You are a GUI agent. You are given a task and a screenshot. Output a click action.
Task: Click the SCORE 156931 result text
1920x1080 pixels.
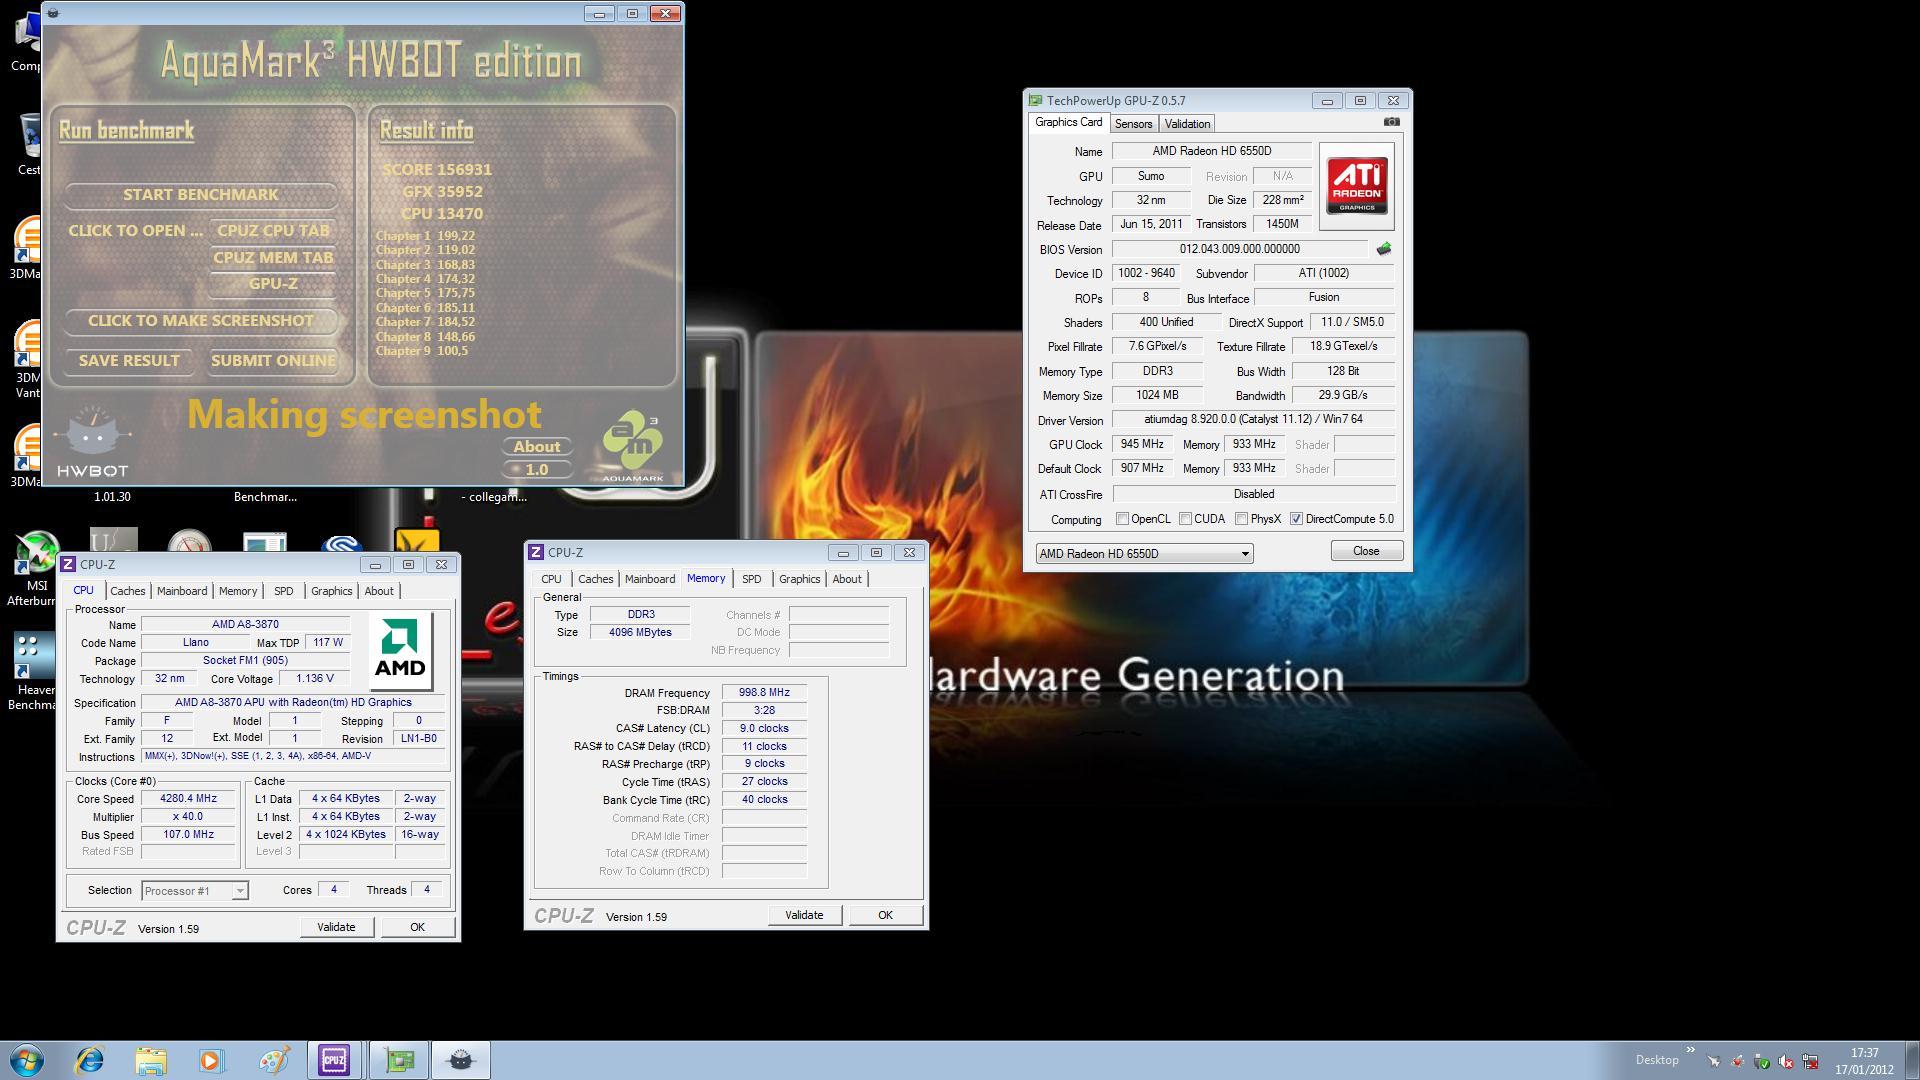tap(437, 170)
